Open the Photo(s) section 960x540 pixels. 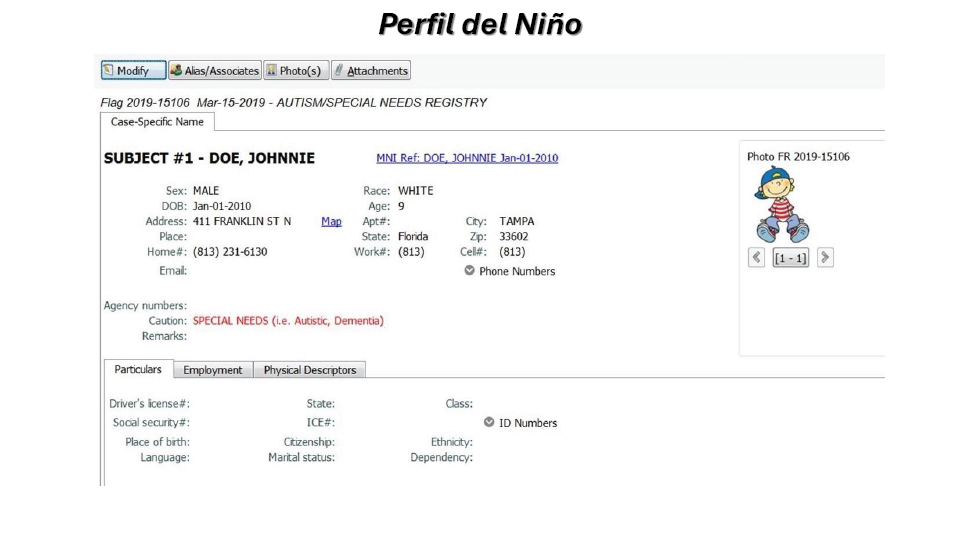tap(296, 70)
